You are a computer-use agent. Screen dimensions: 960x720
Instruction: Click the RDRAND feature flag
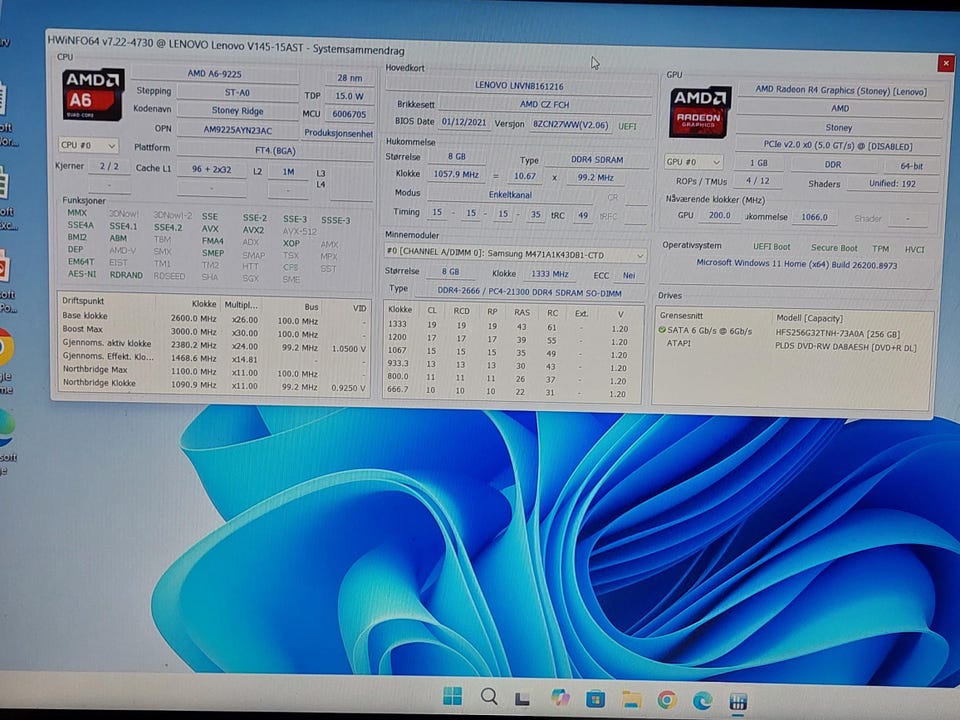pyautogui.click(x=126, y=275)
